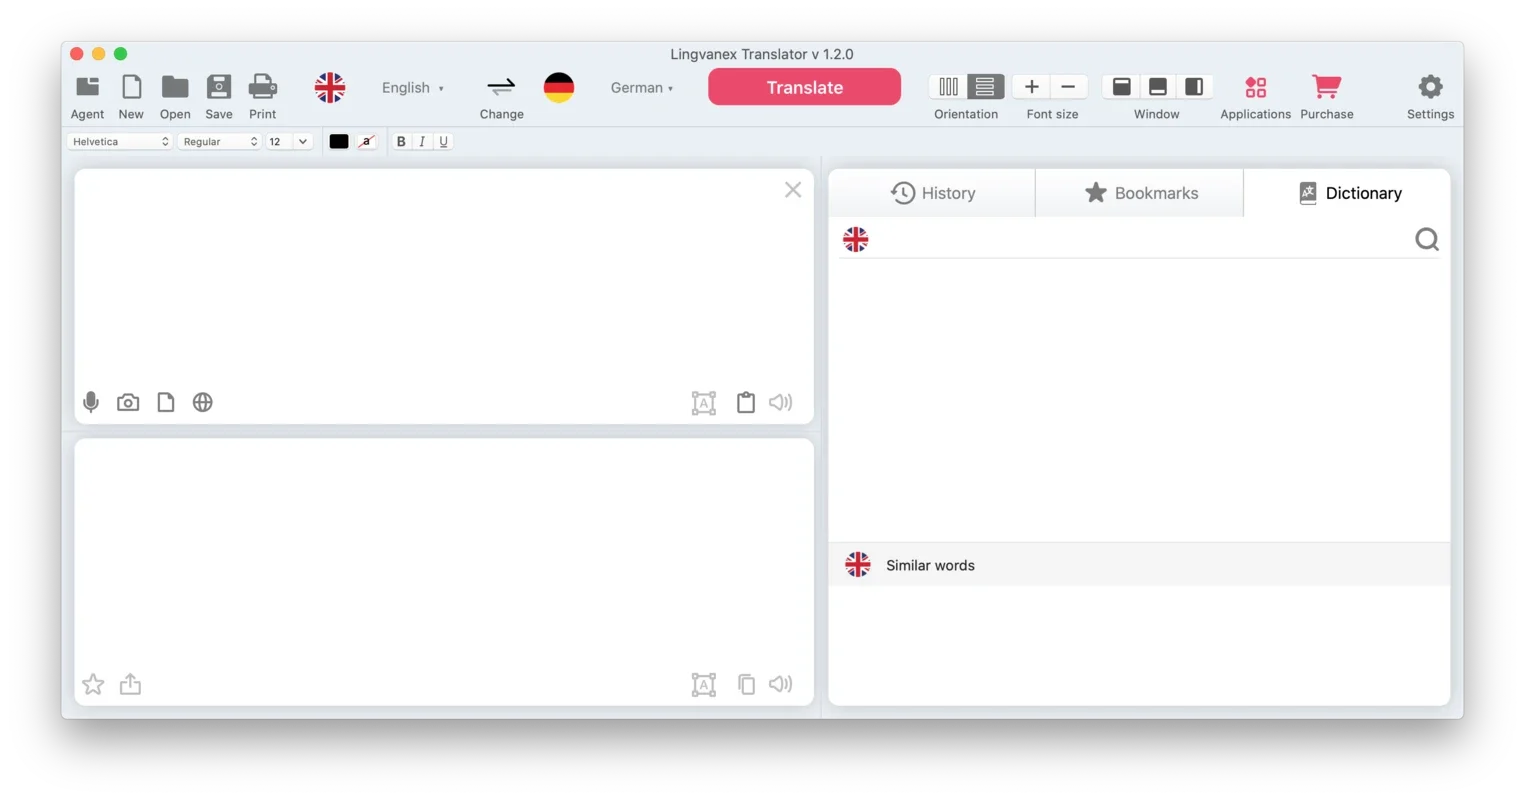Create a New document
Screen dimensions: 1525x800
[x=131, y=87]
